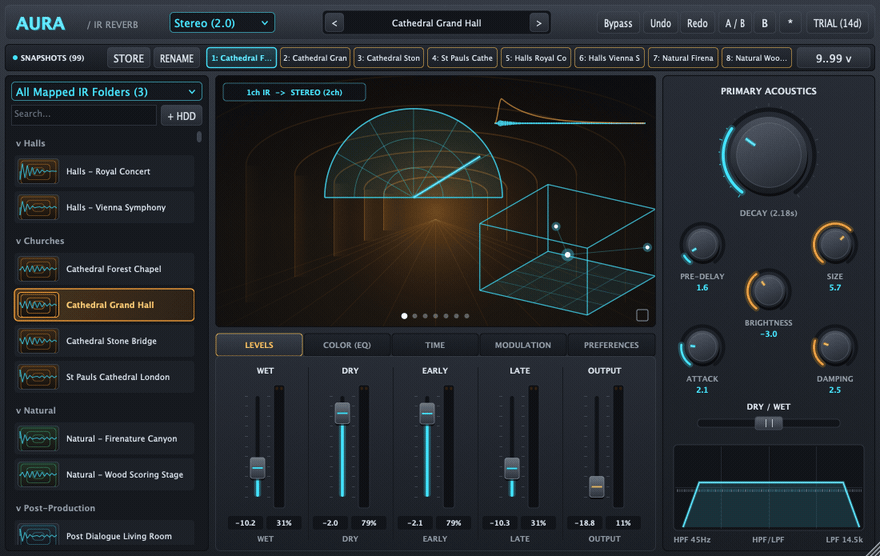Click the Halls – Royal Concert waveform thumbnail
The image size is (880, 556).
pyautogui.click(x=38, y=172)
